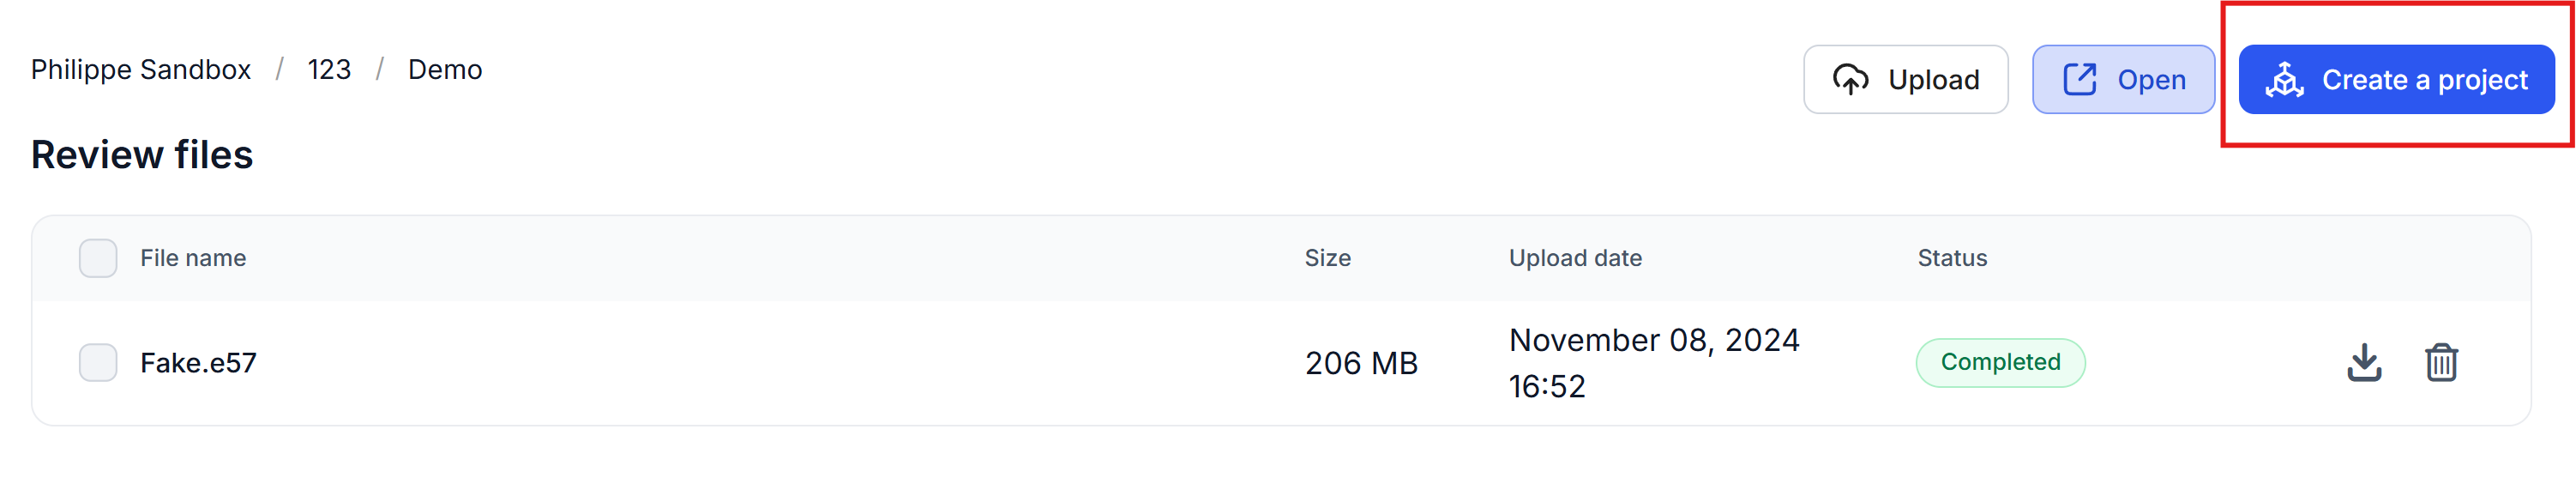Click the Create a project button
This screenshot has height=490, width=2576.
point(2396,79)
